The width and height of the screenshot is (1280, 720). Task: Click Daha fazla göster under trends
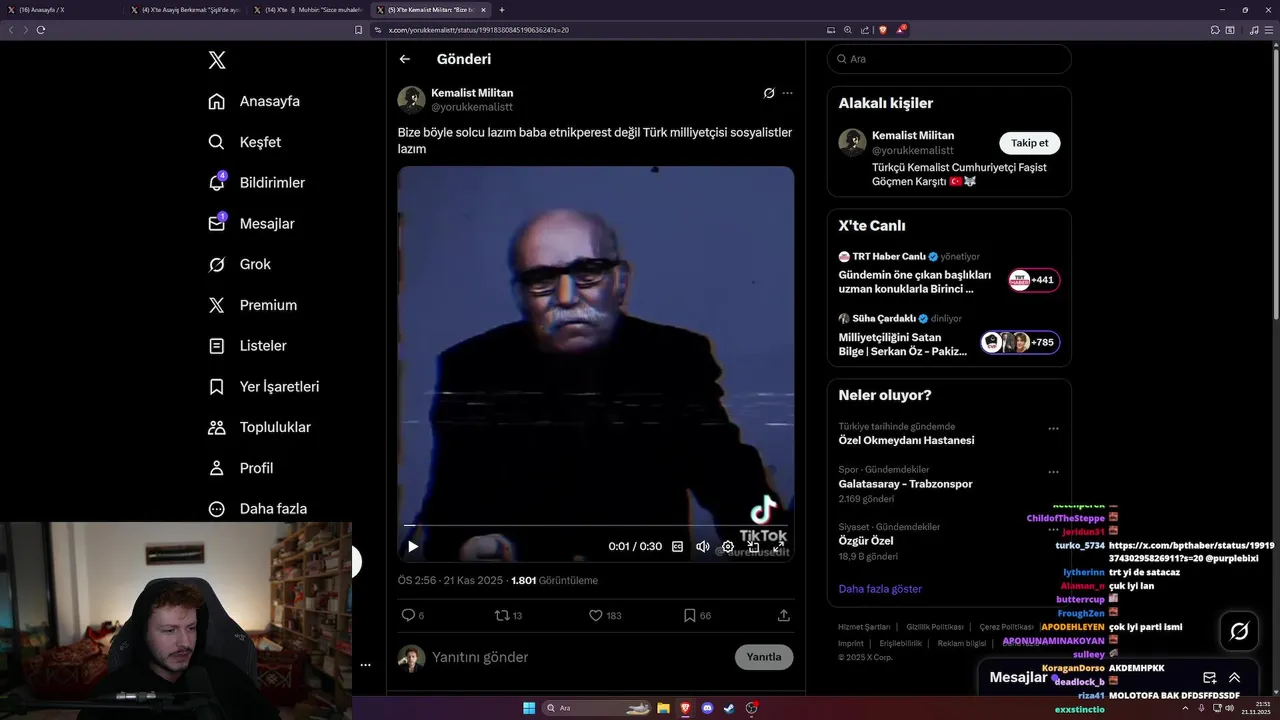(880, 589)
